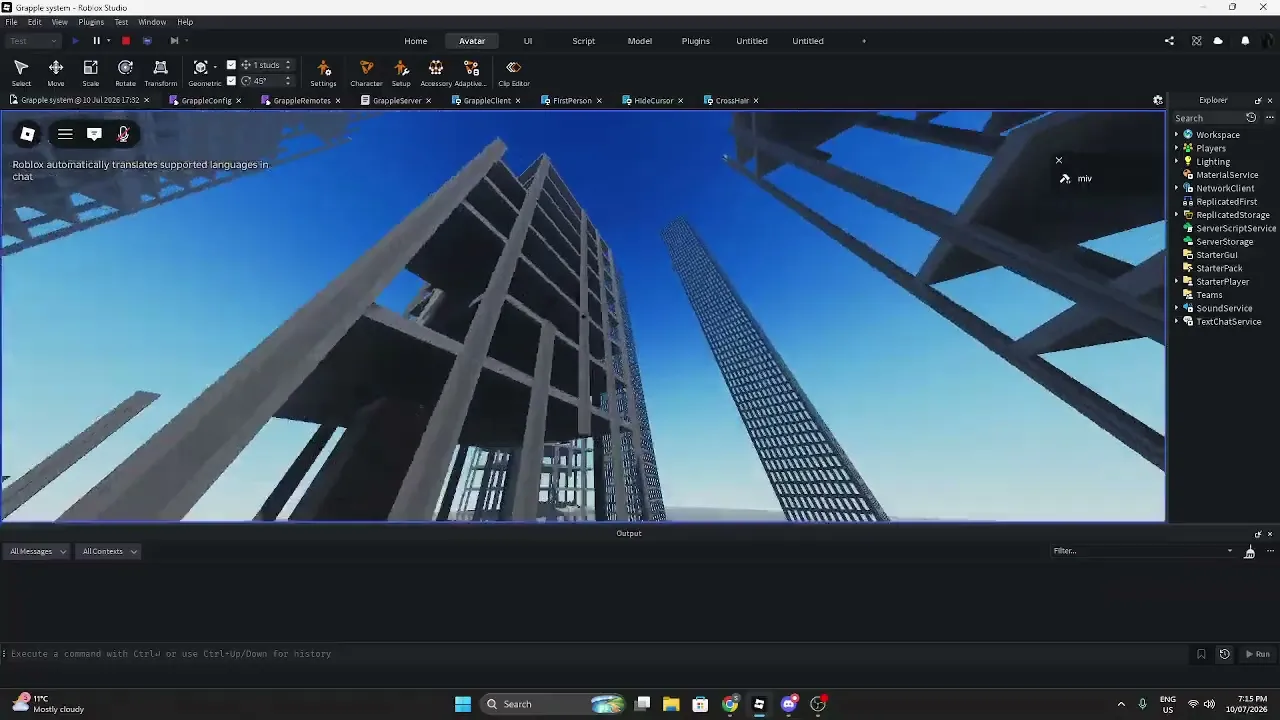Pick the Transform tool
1280x720 pixels.
[x=160, y=73]
